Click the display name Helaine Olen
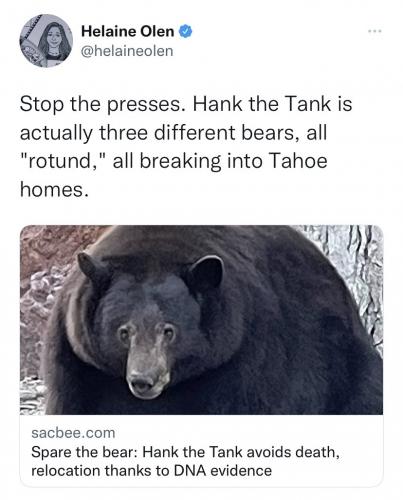The width and height of the screenshot is (403, 500). click(x=127, y=32)
